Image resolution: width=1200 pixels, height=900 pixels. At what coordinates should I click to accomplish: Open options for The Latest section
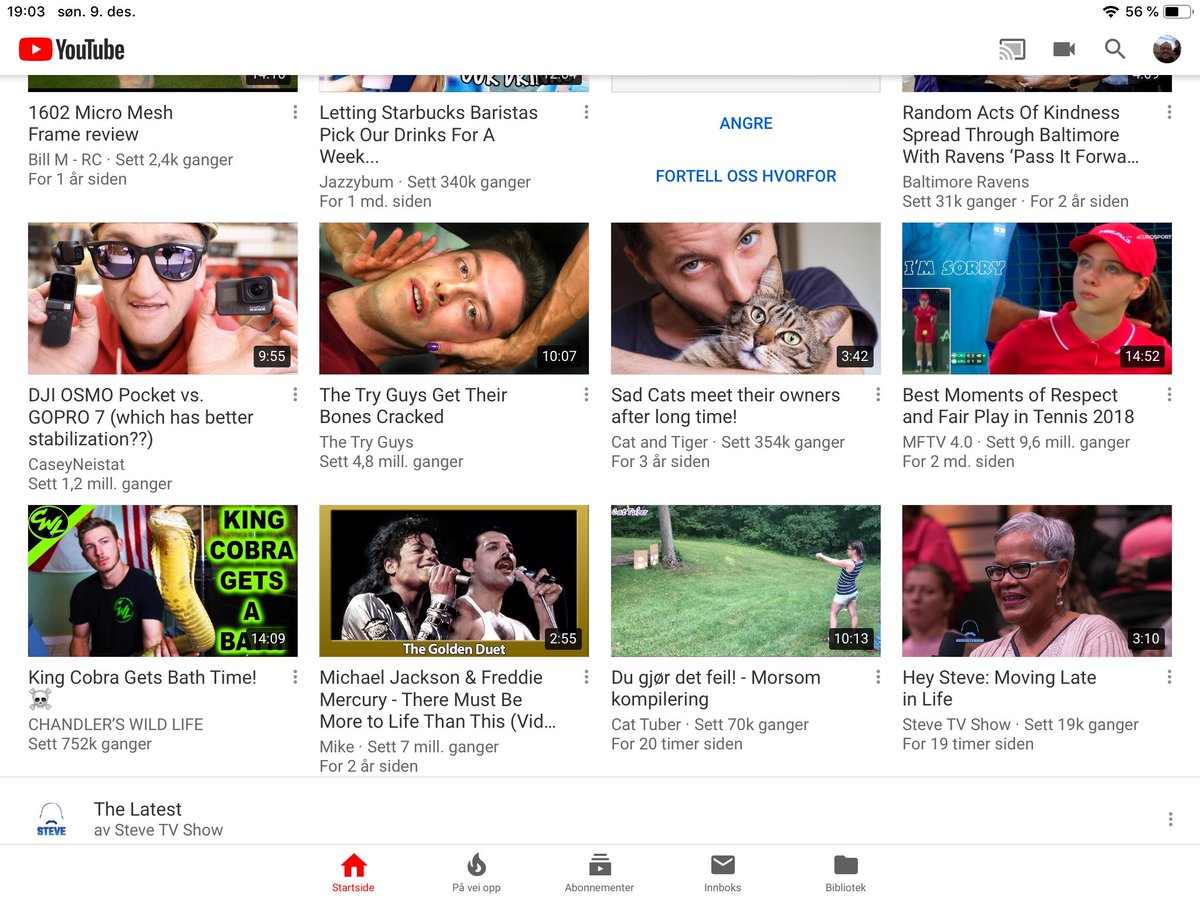pos(1170,819)
